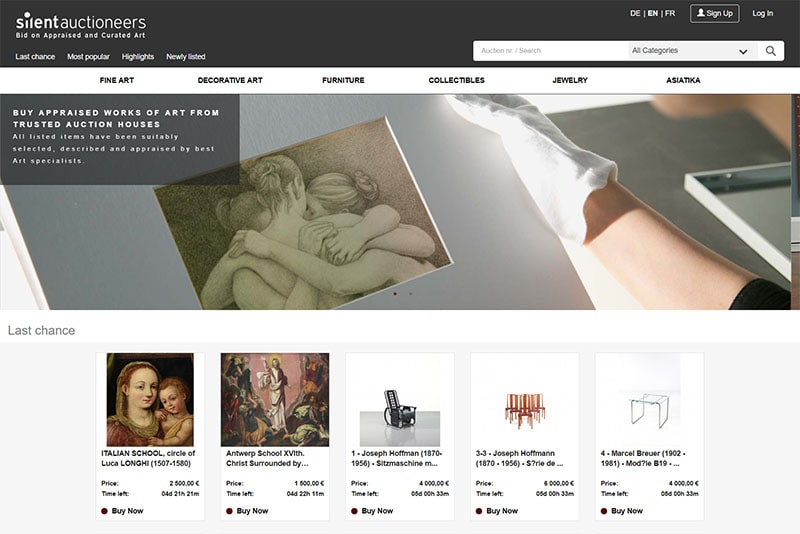Click Buy Now dot on Sitzmaschine item
The image size is (800, 534).
click(354, 511)
